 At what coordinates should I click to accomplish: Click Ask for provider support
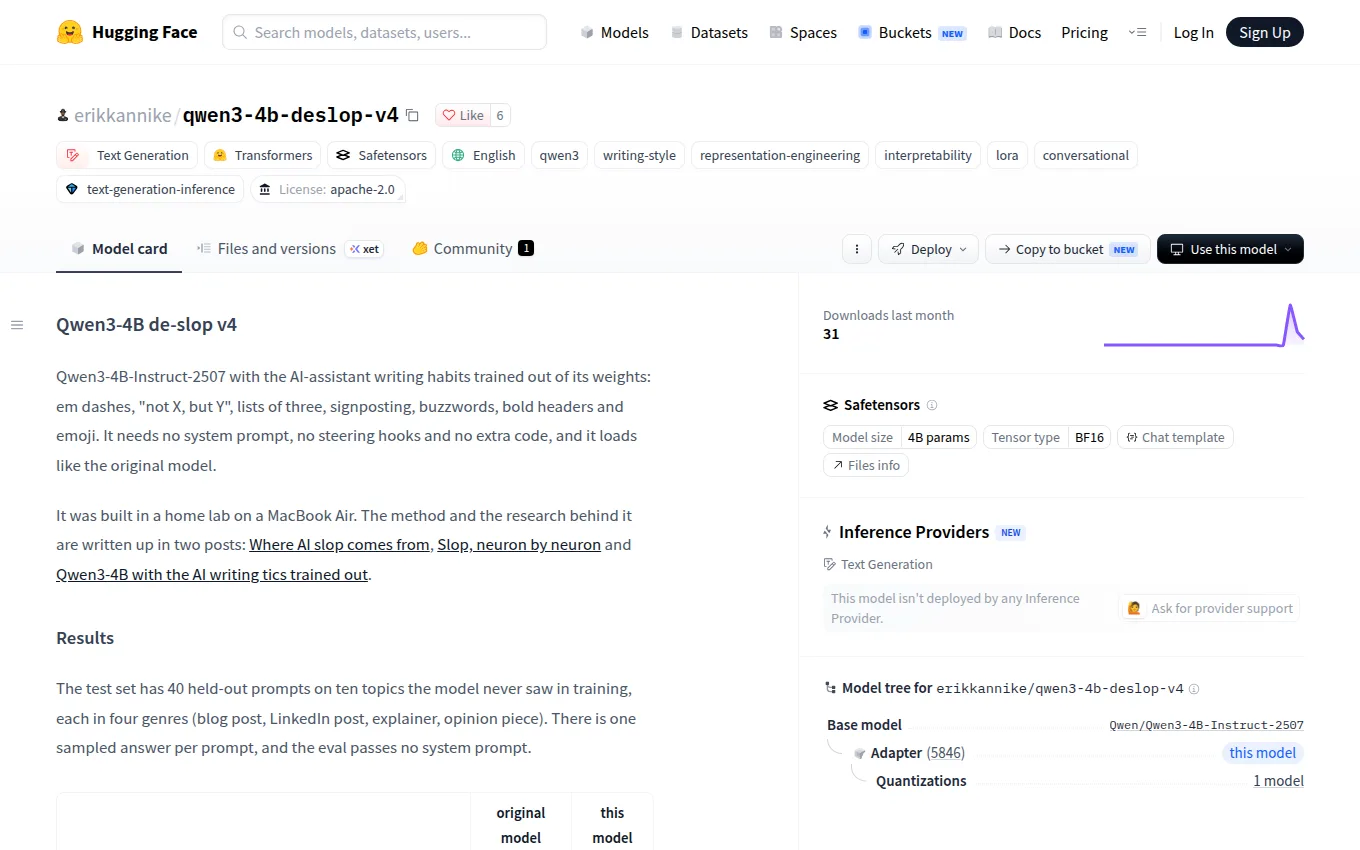[x=1210, y=608]
